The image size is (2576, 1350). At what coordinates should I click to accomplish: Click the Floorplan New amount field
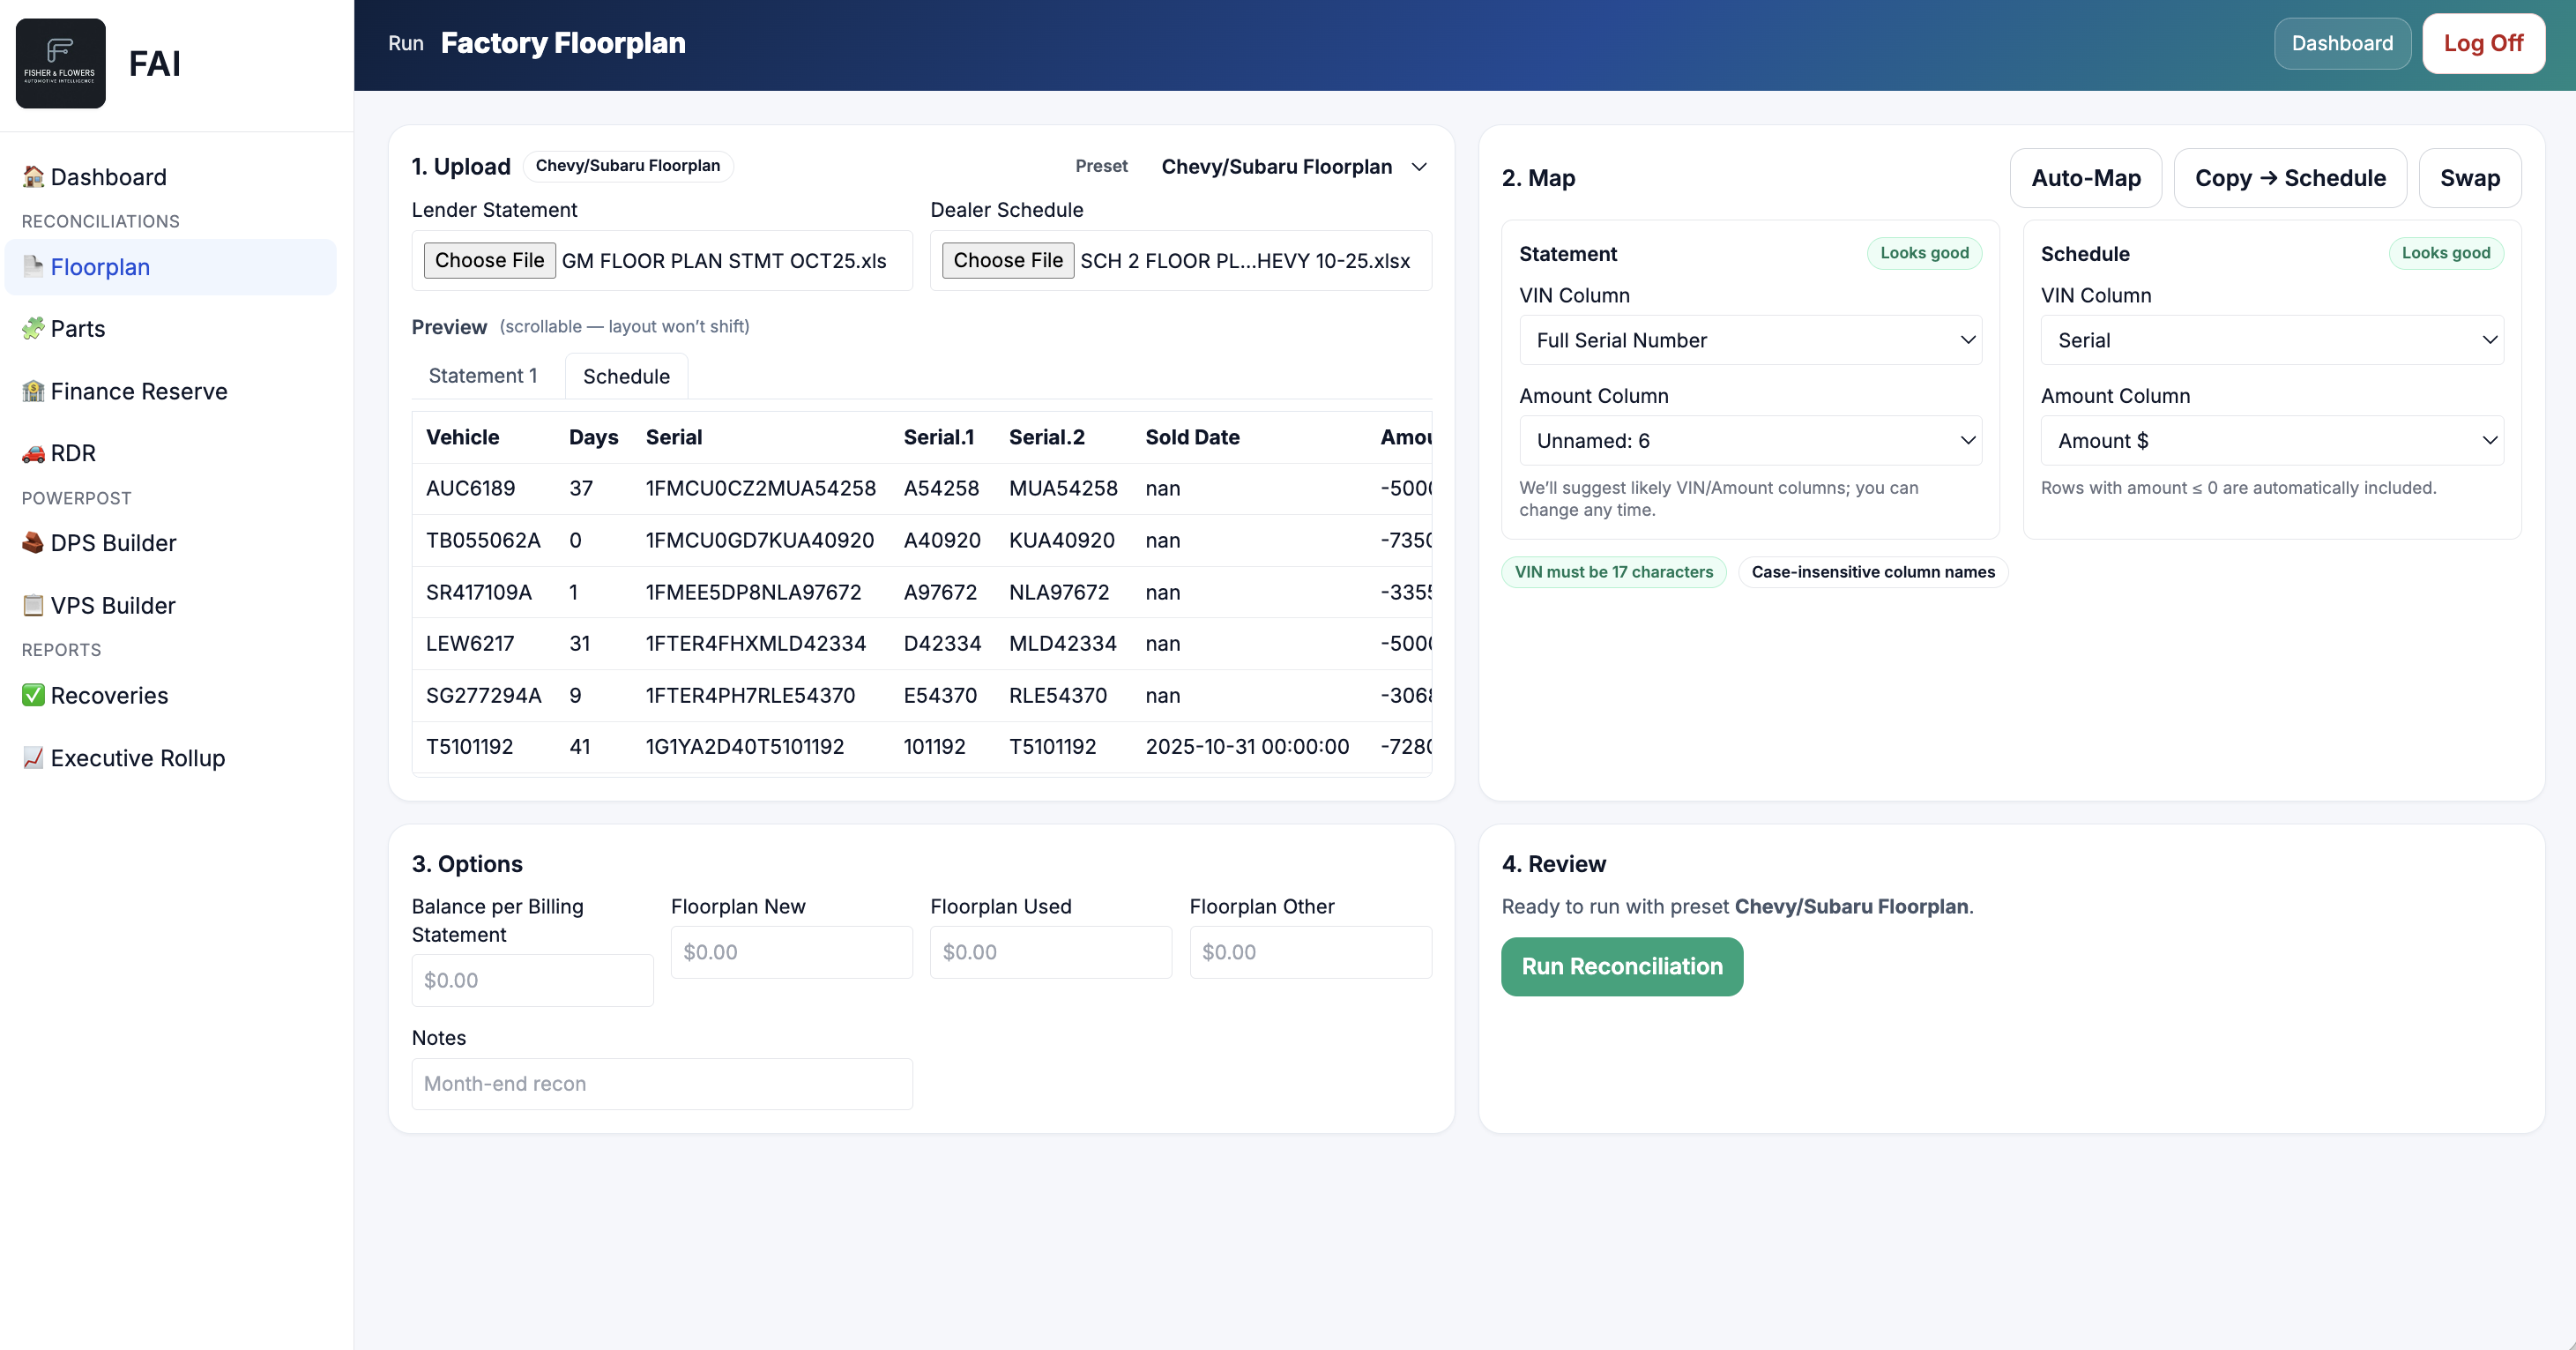coord(791,952)
